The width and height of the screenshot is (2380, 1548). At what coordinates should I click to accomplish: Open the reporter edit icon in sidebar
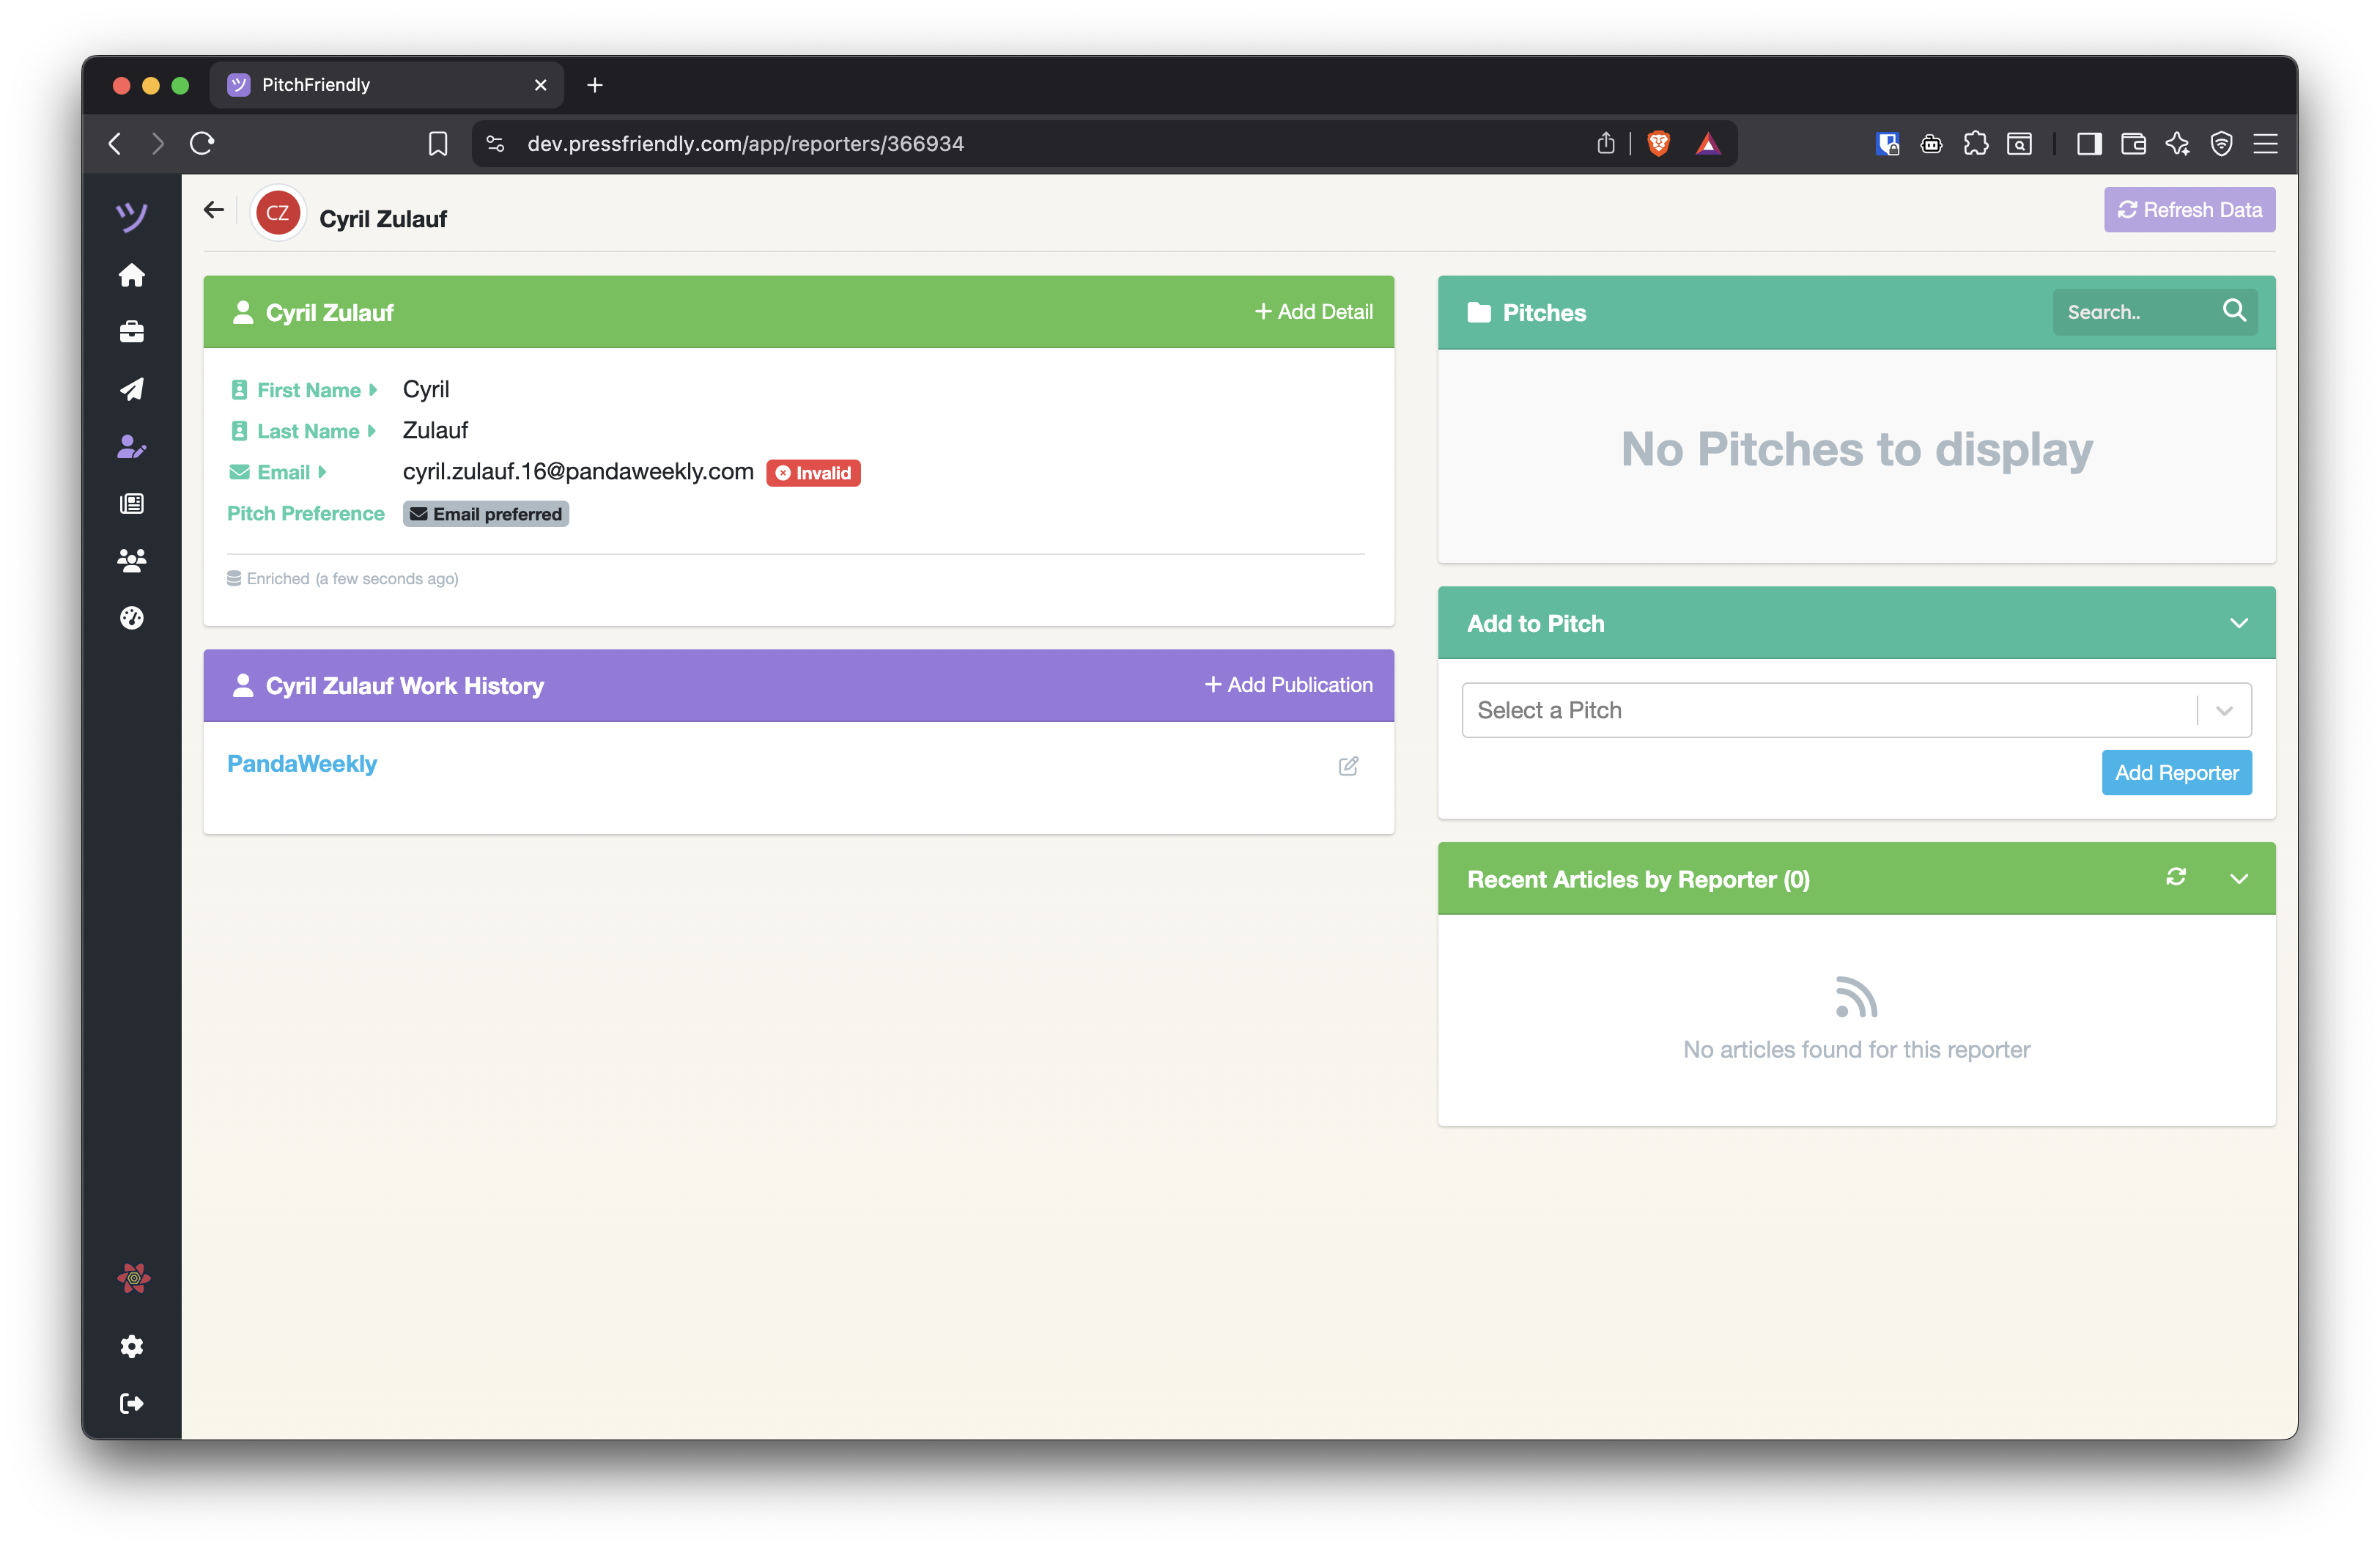(131, 446)
